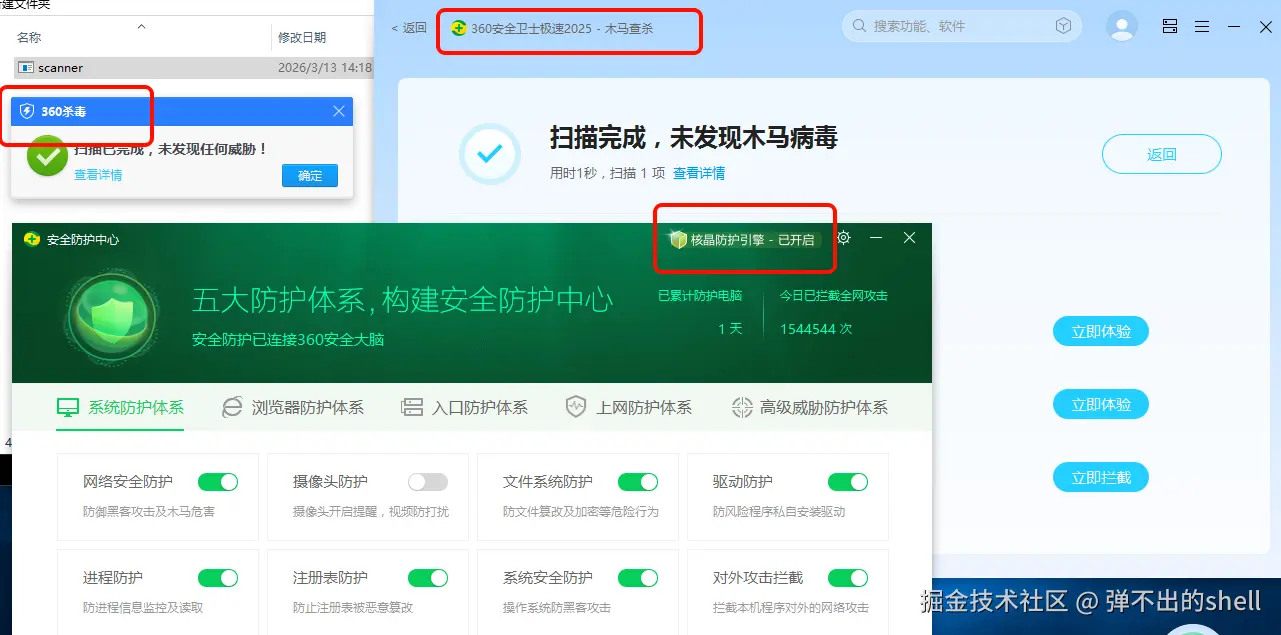The width and height of the screenshot is (1281, 635).
Task: Click the green check icon in 360杀毒 popup
Action: tap(47, 156)
